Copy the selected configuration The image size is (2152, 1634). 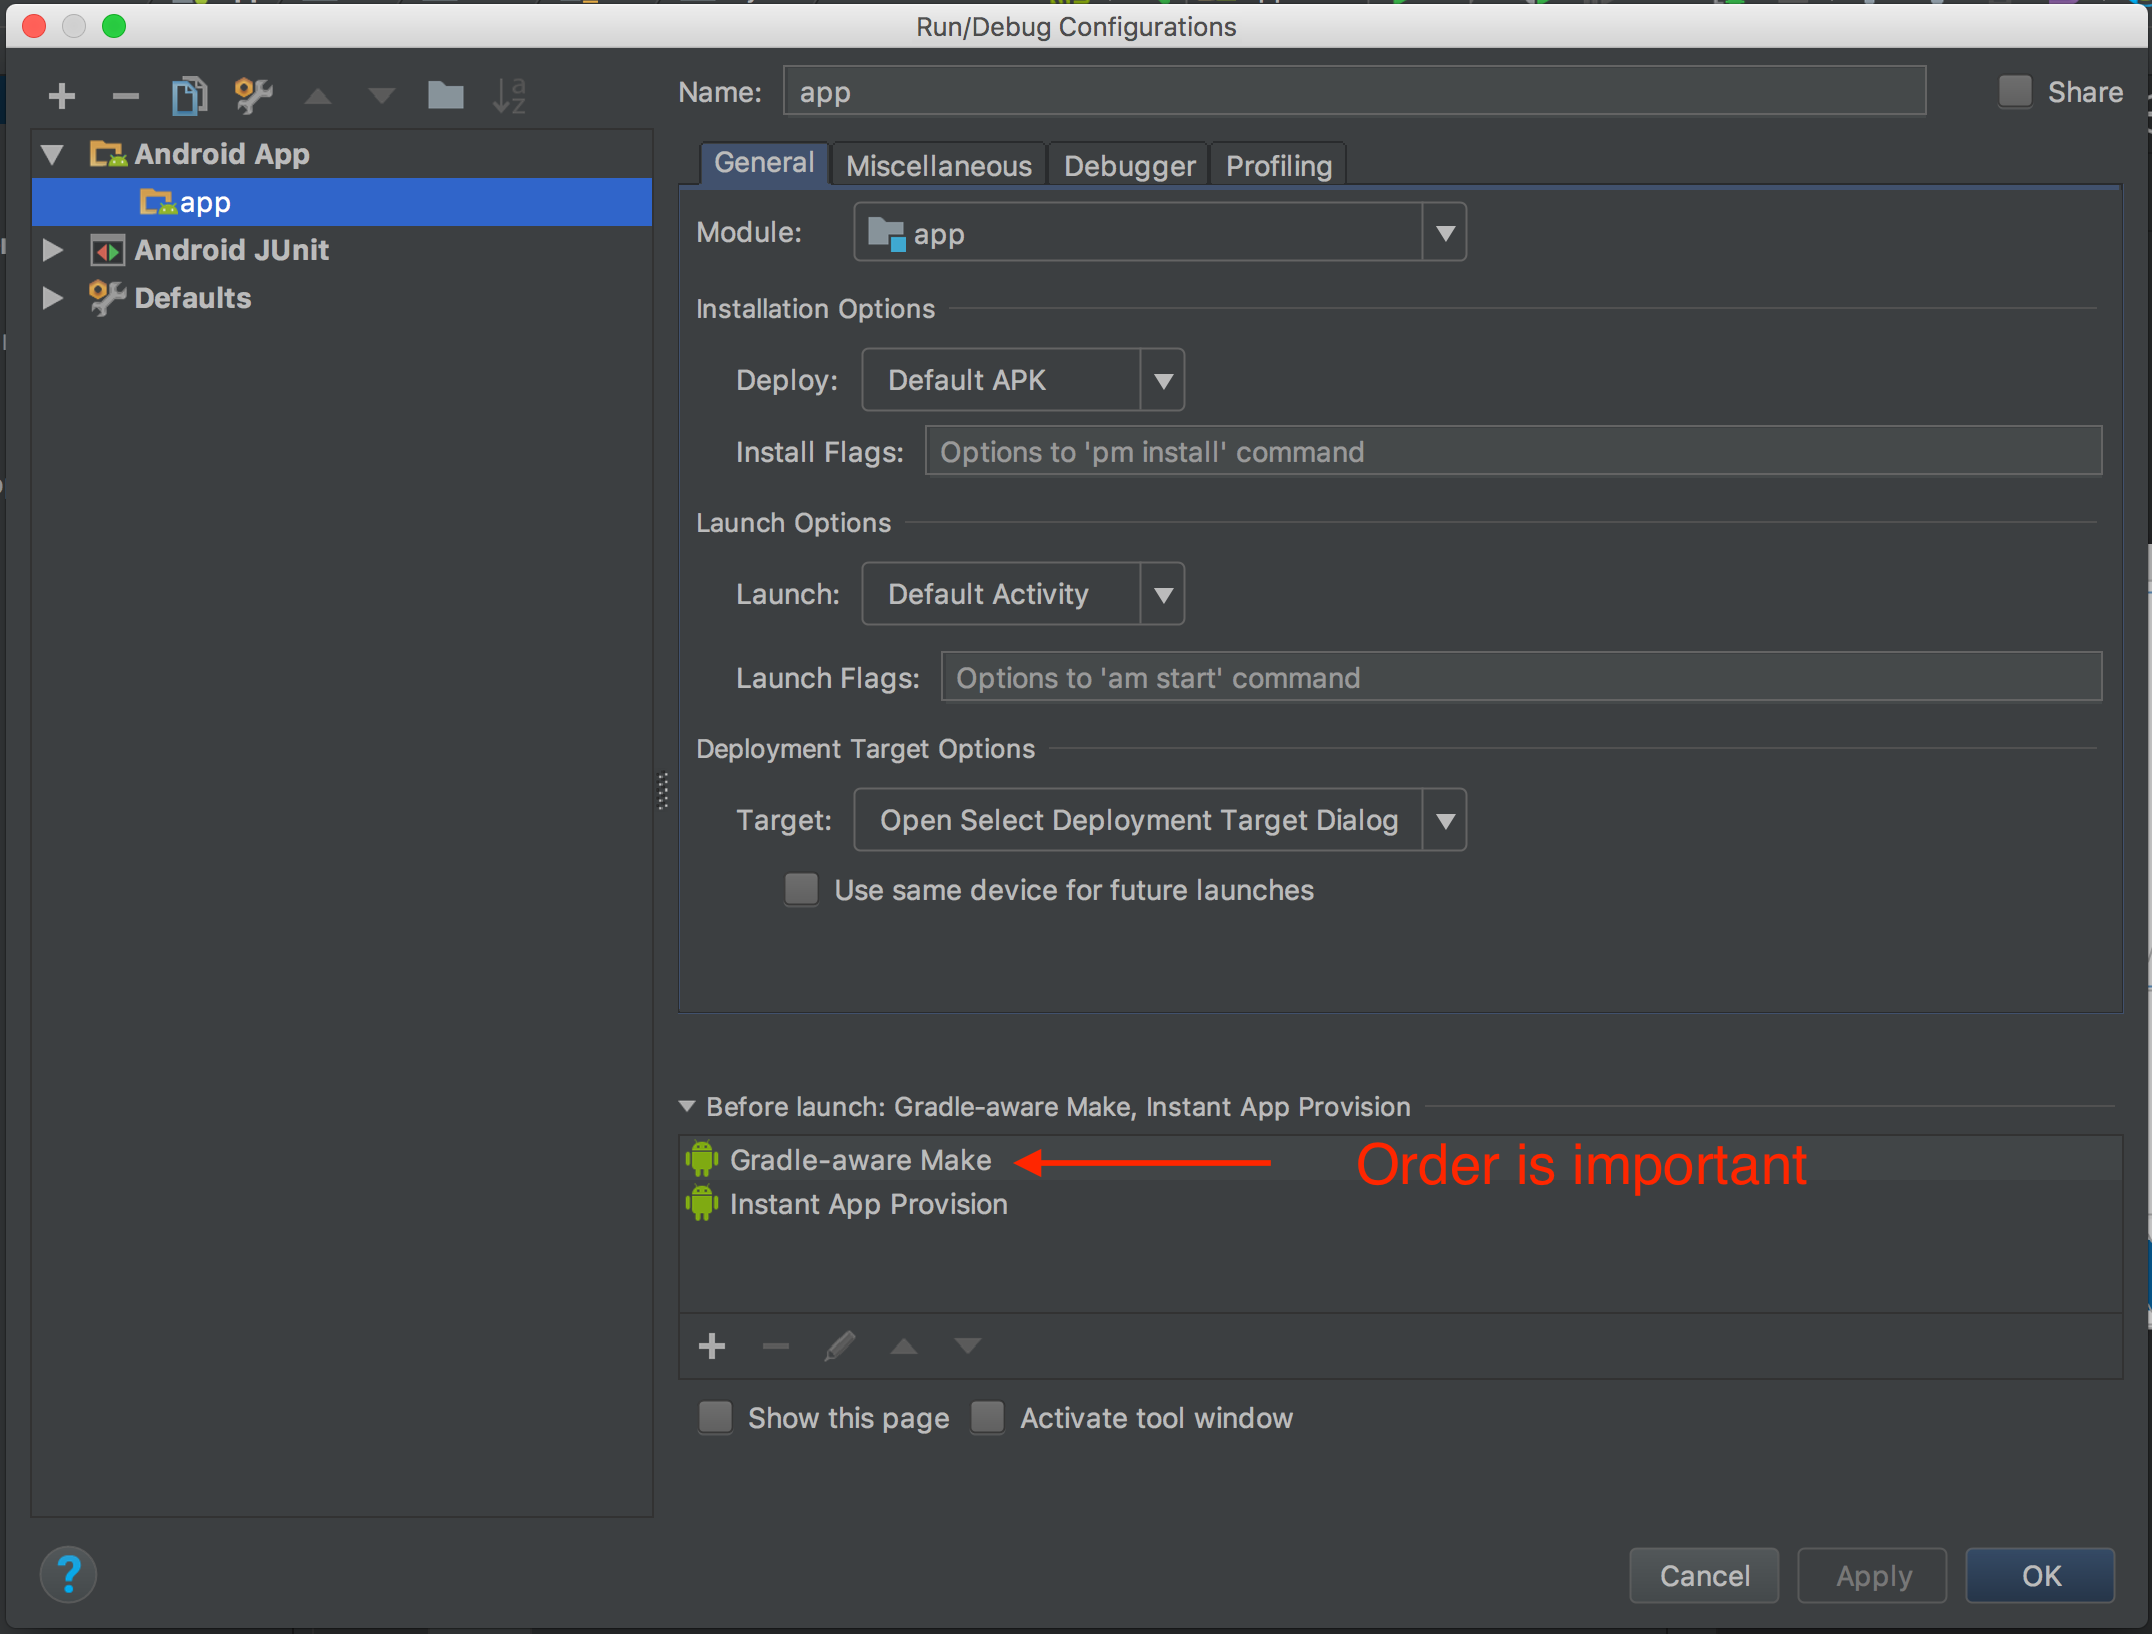click(189, 96)
